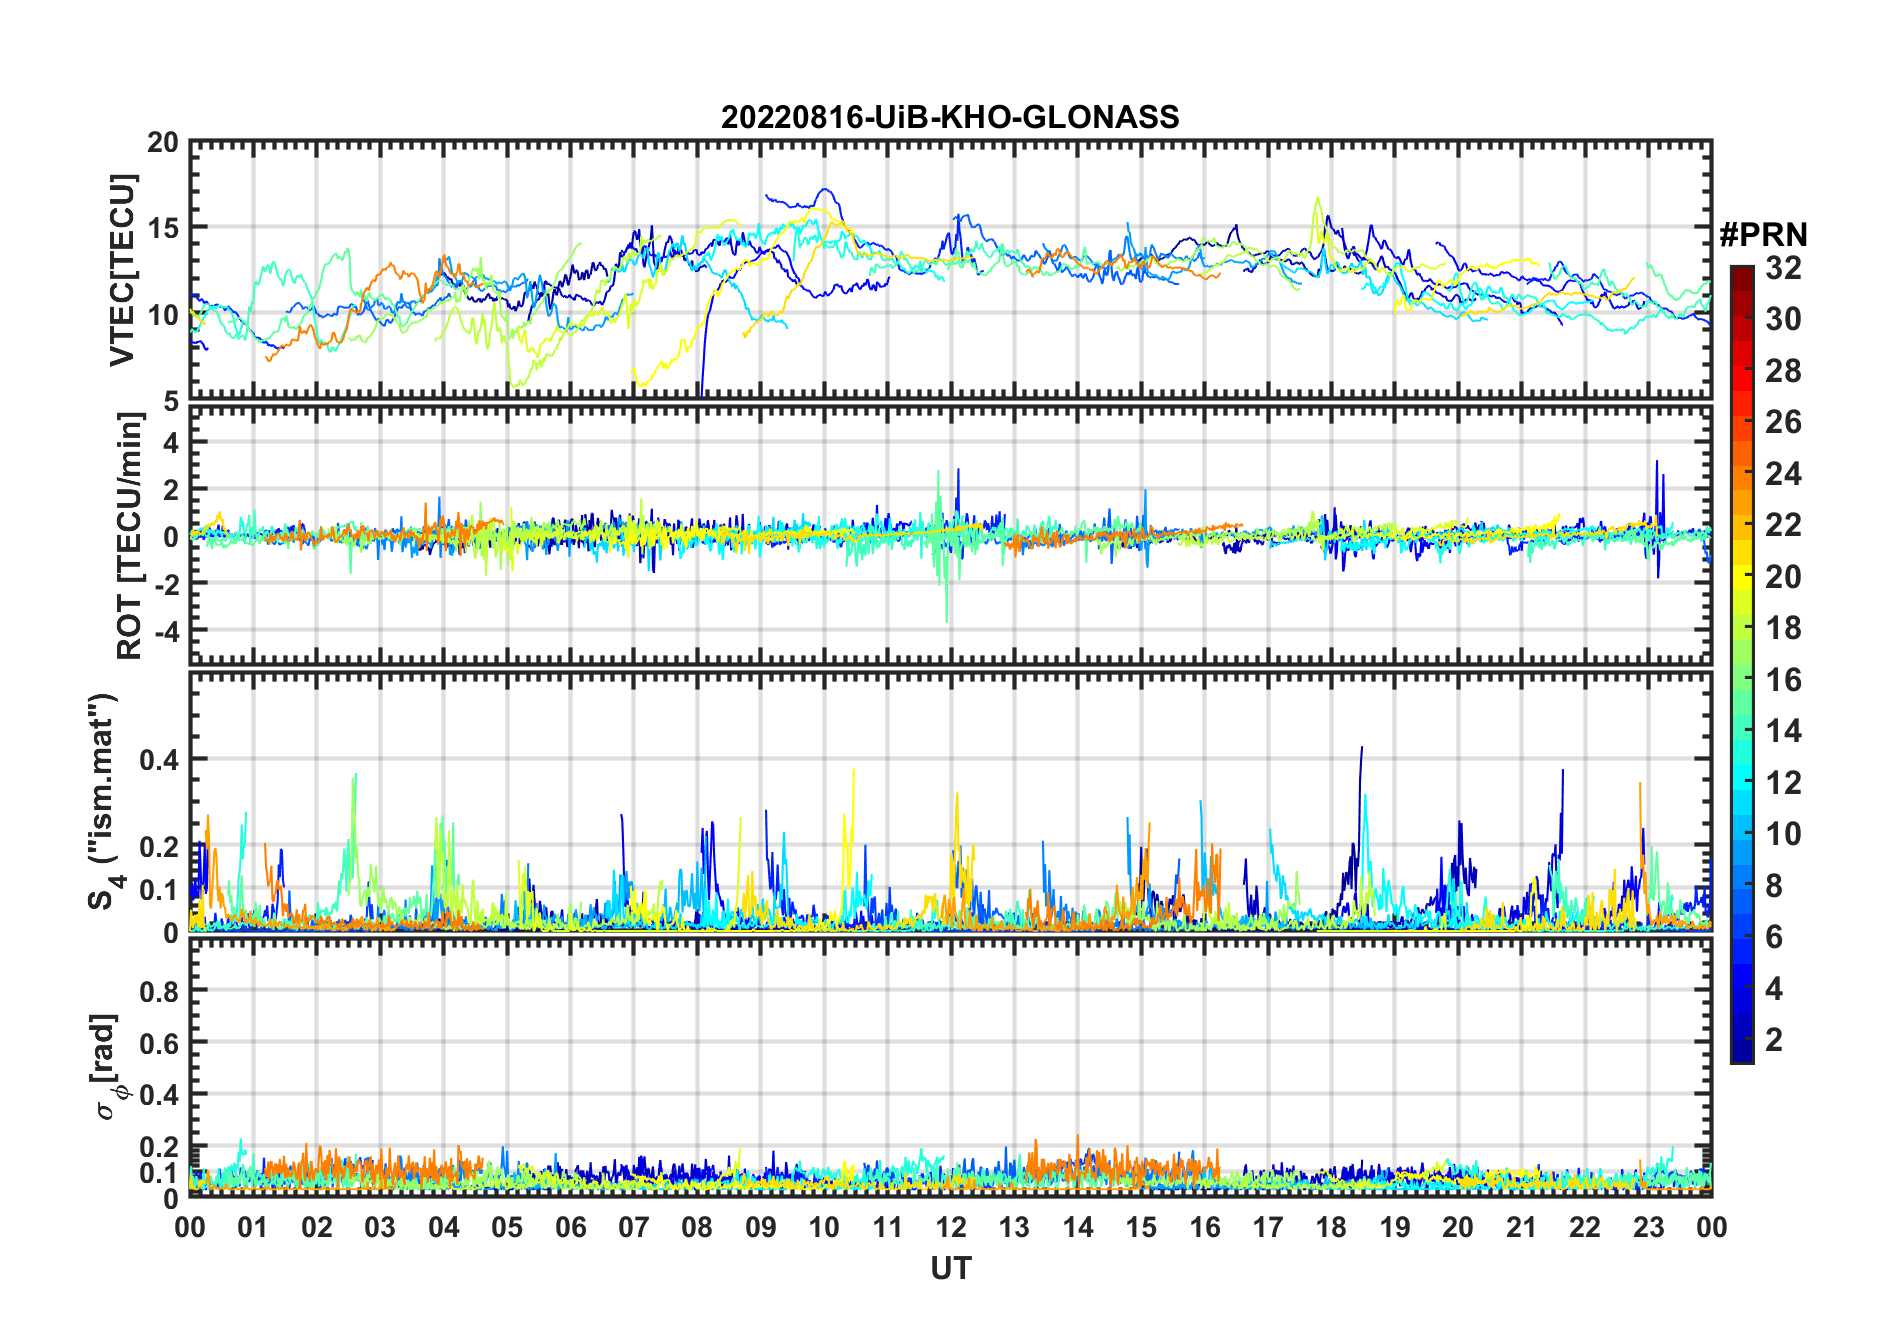Click σφ y-axis tick label 0.8

pyautogui.click(x=160, y=991)
